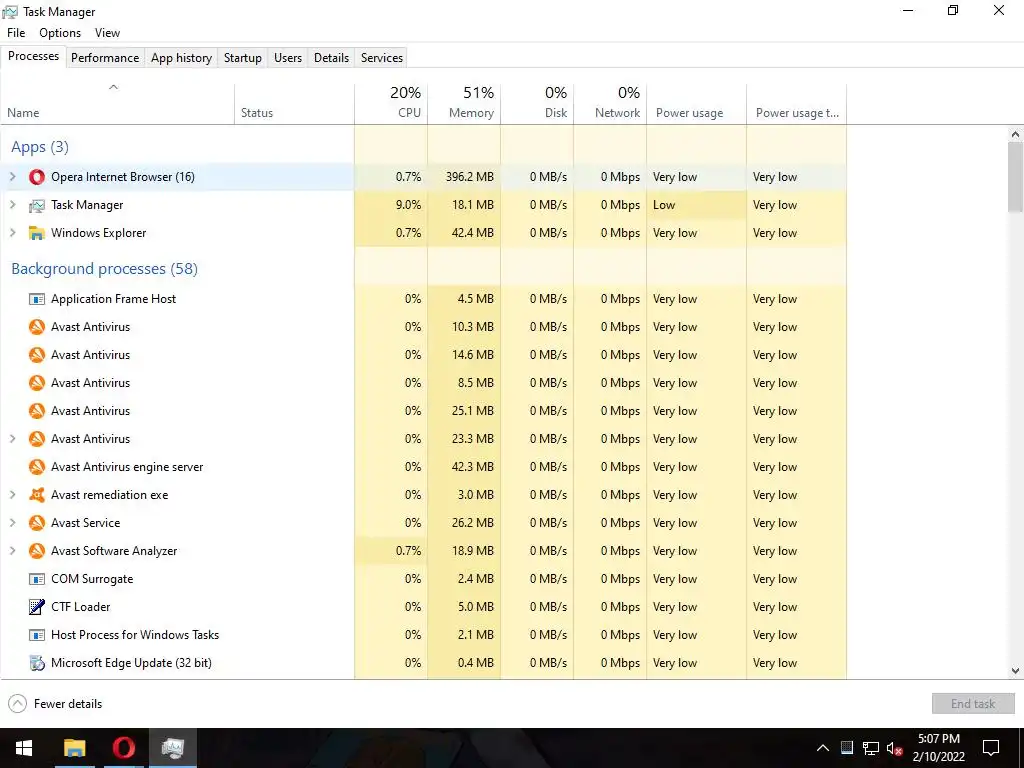Expand the Task Manager process group
The height and width of the screenshot is (768, 1024).
pyautogui.click(x=12, y=205)
